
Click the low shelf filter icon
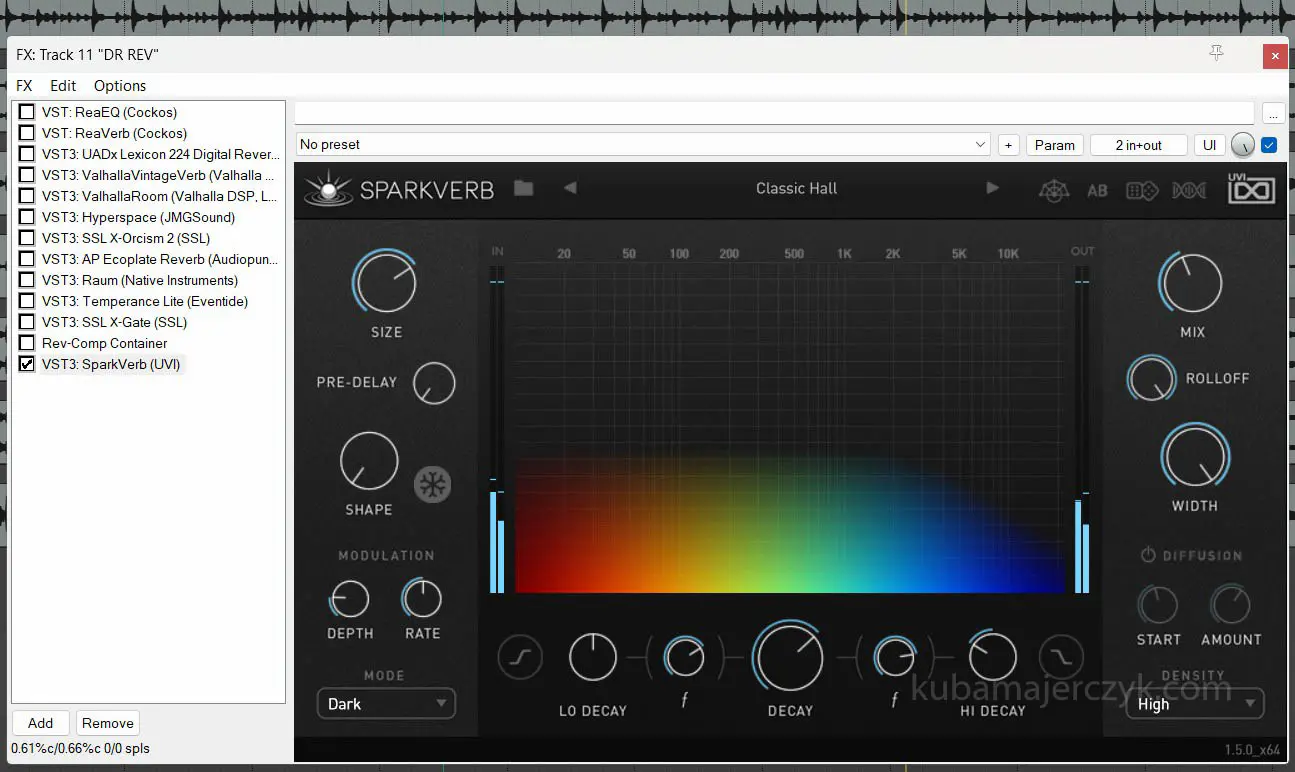coord(520,658)
